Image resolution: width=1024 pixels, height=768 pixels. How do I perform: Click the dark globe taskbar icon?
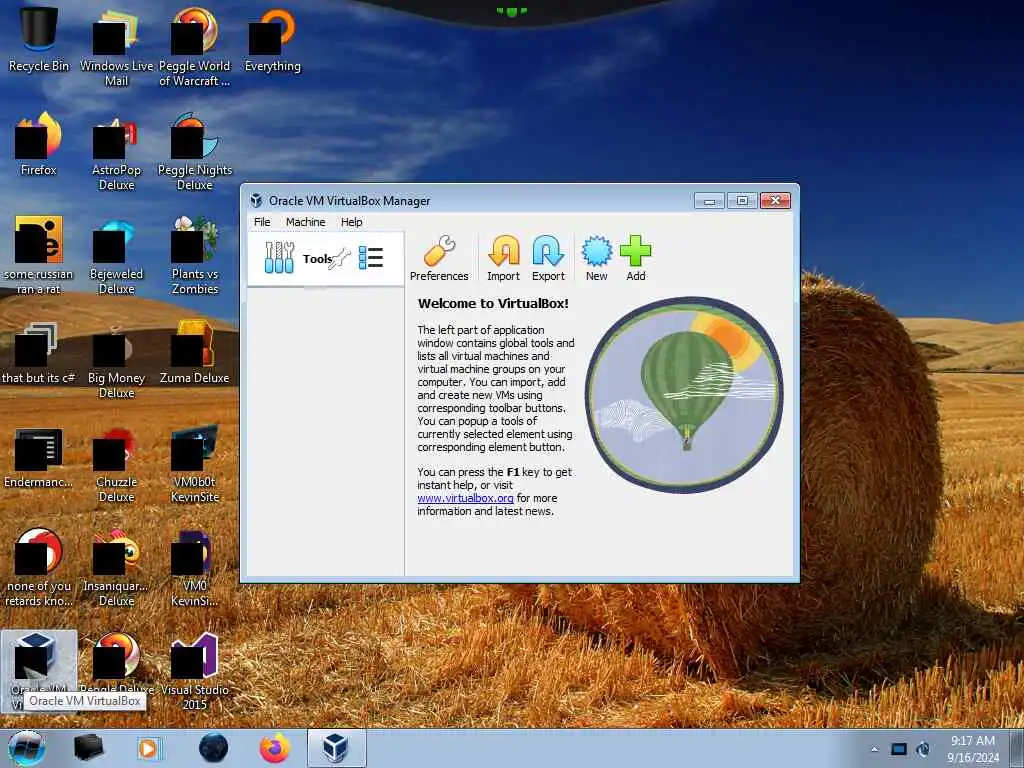point(214,748)
